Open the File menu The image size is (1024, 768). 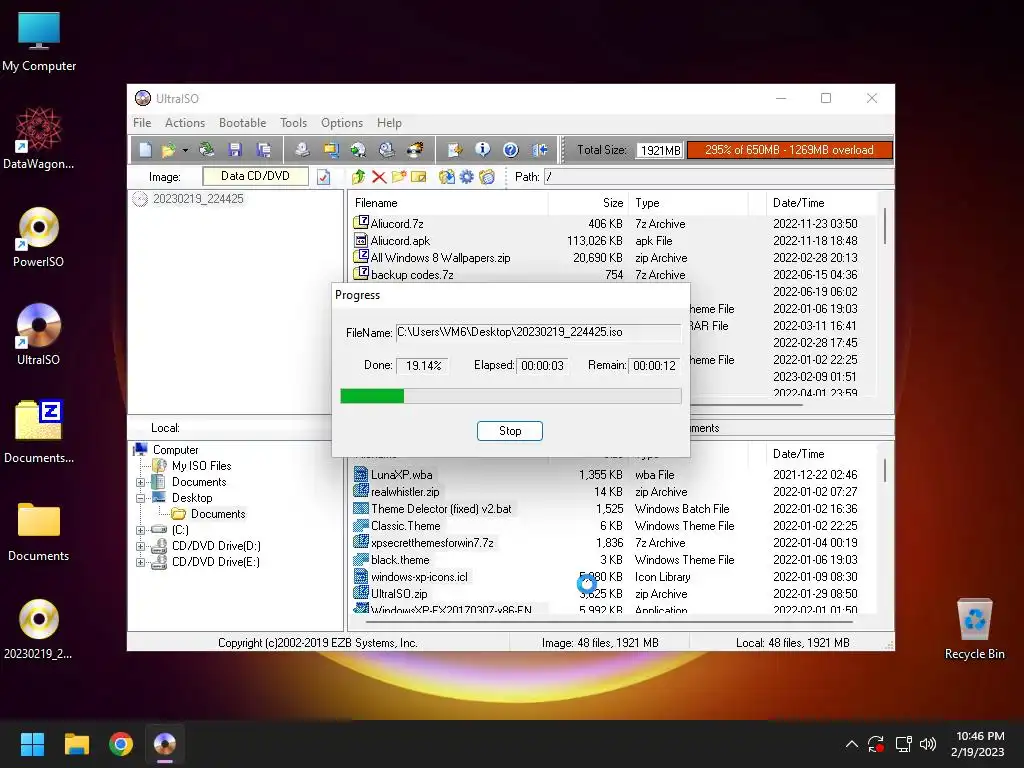click(x=142, y=123)
